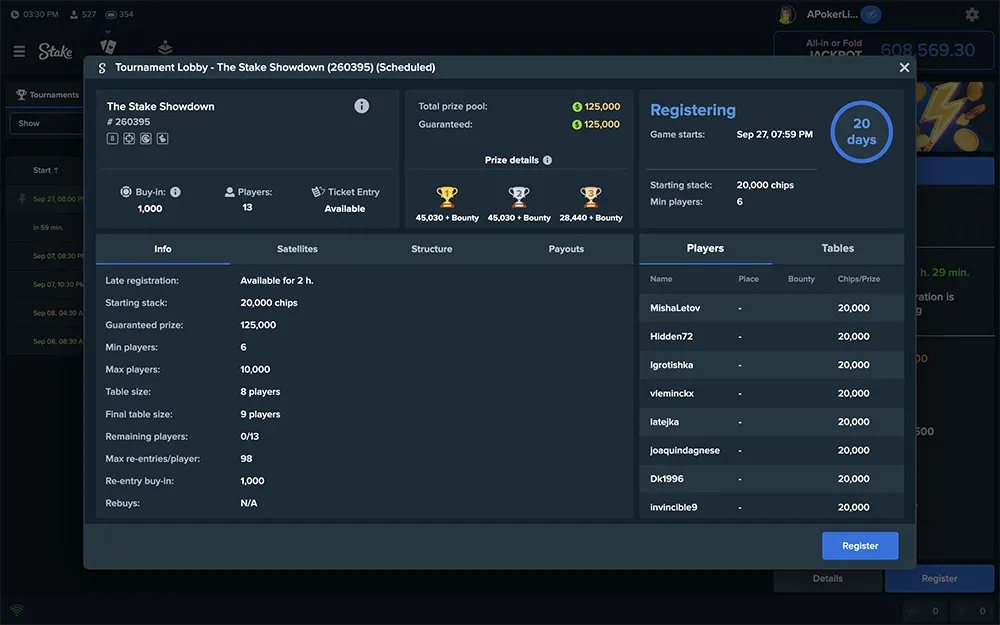Open the Payouts tab

tap(566, 249)
